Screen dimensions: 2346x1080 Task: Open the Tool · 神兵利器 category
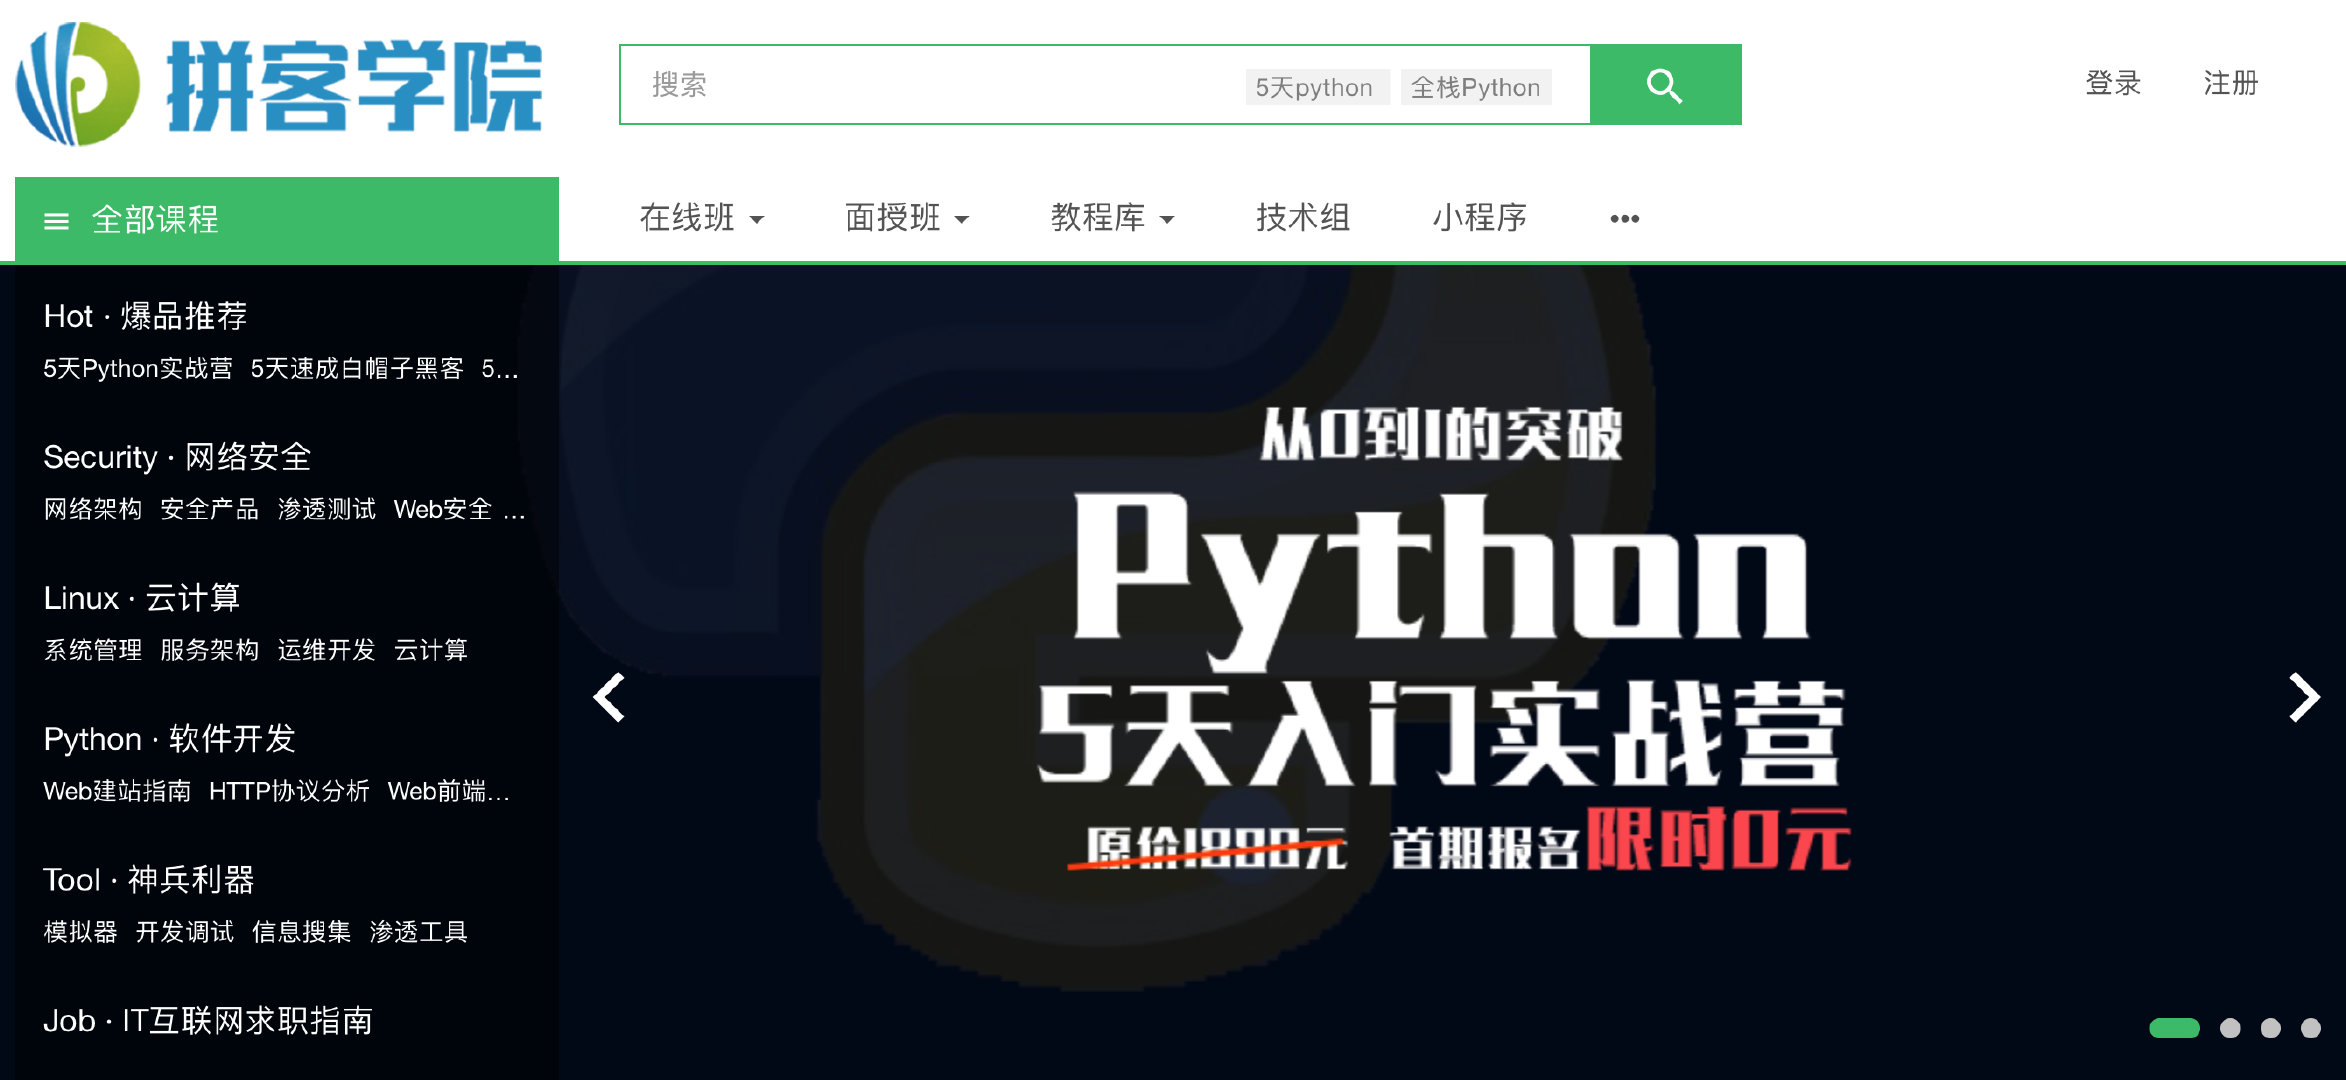click(148, 880)
